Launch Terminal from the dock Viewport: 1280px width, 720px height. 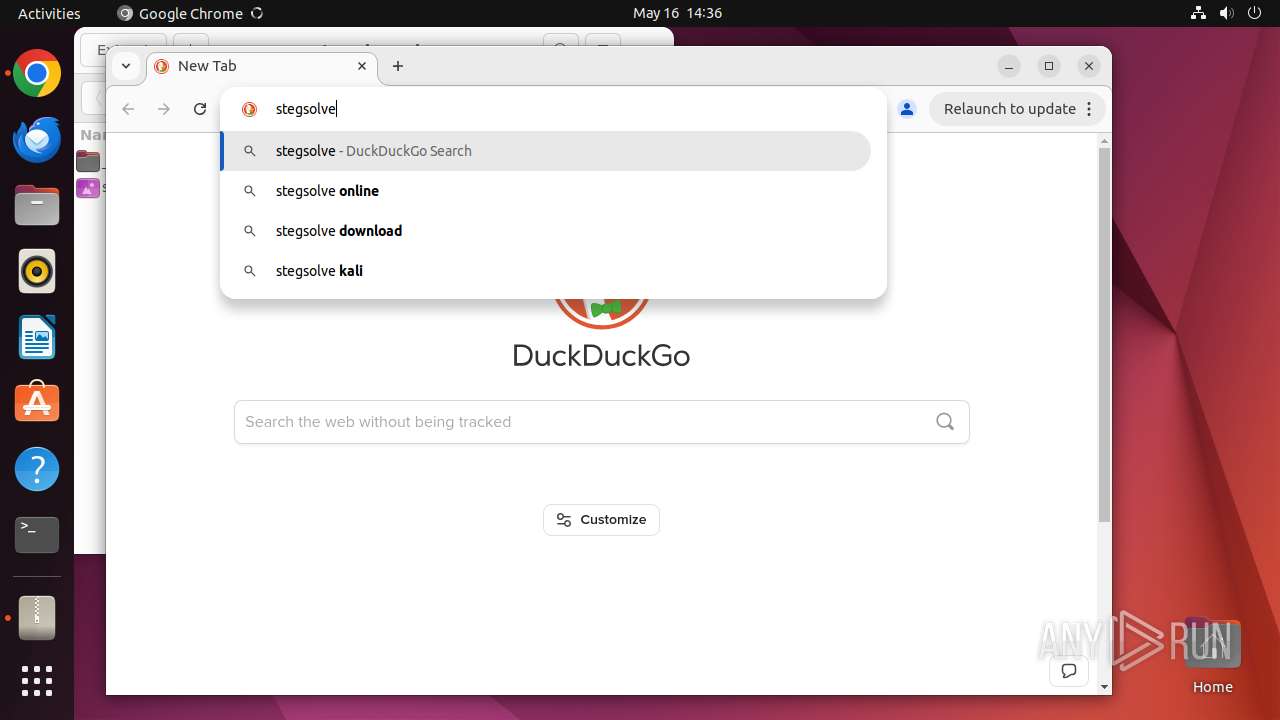point(37,535)
